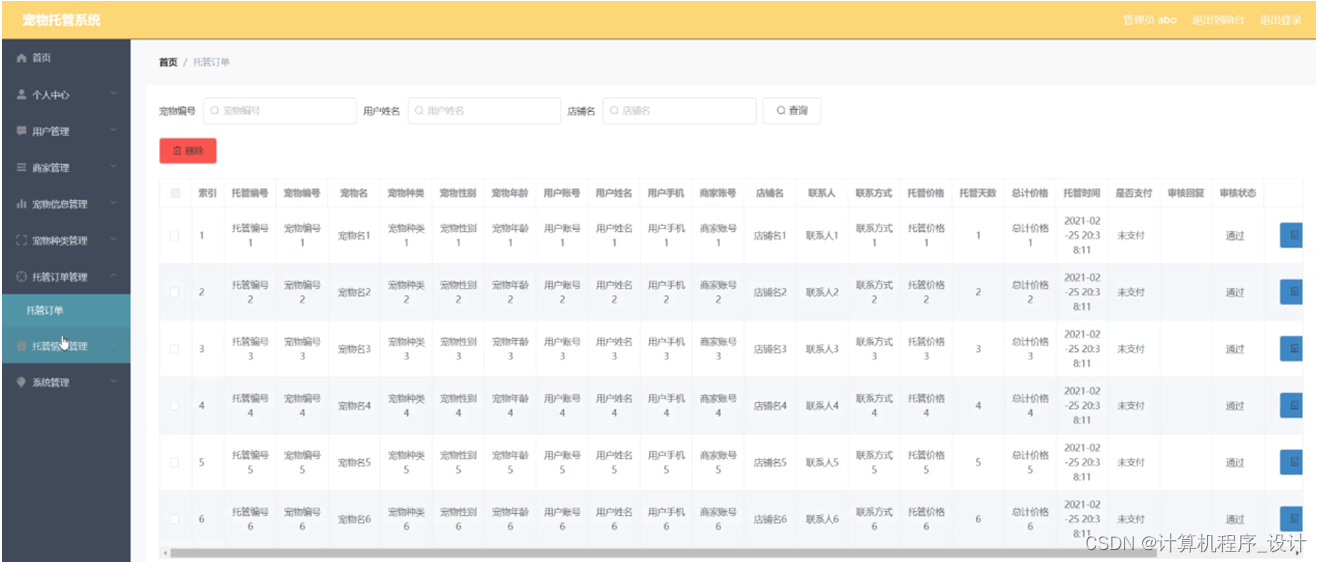Open the 个人中心 sidebar menu
Viewport: 1322px width, 562px height.
(65, 95)
